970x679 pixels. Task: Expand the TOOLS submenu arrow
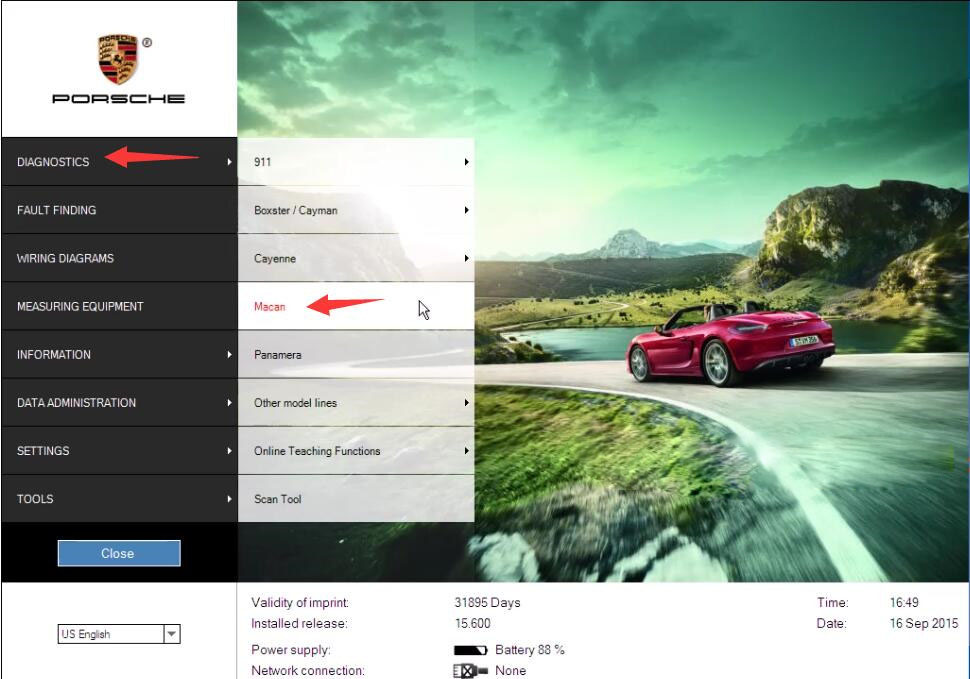pos(229,500)
